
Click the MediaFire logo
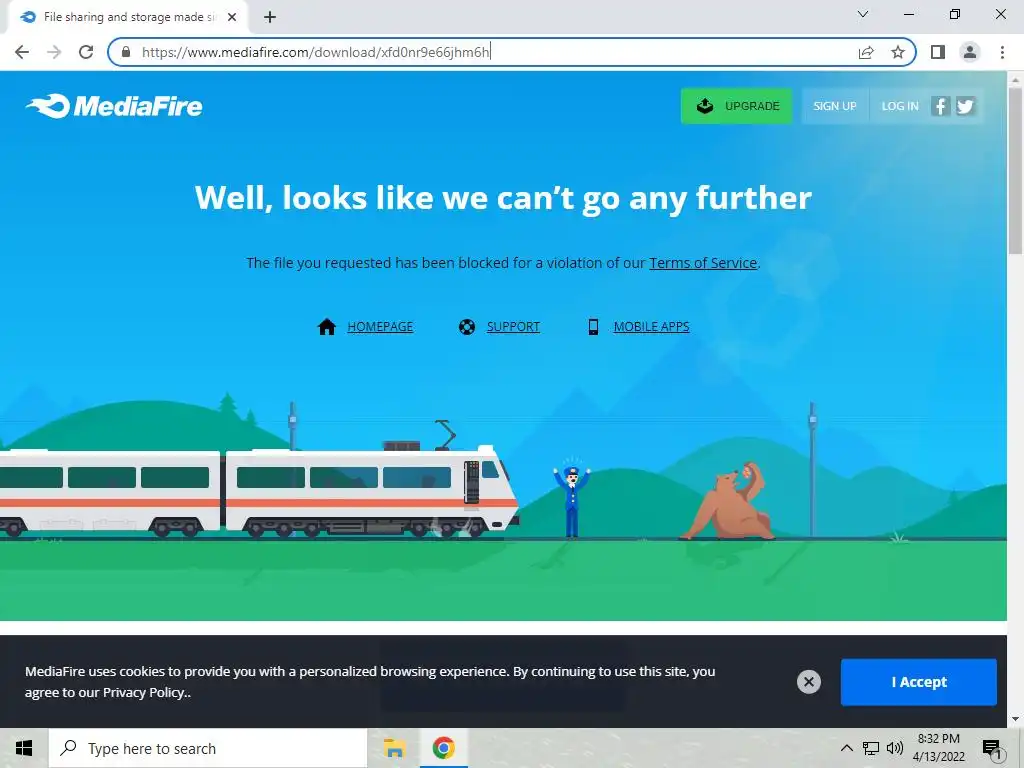point(114,106)
